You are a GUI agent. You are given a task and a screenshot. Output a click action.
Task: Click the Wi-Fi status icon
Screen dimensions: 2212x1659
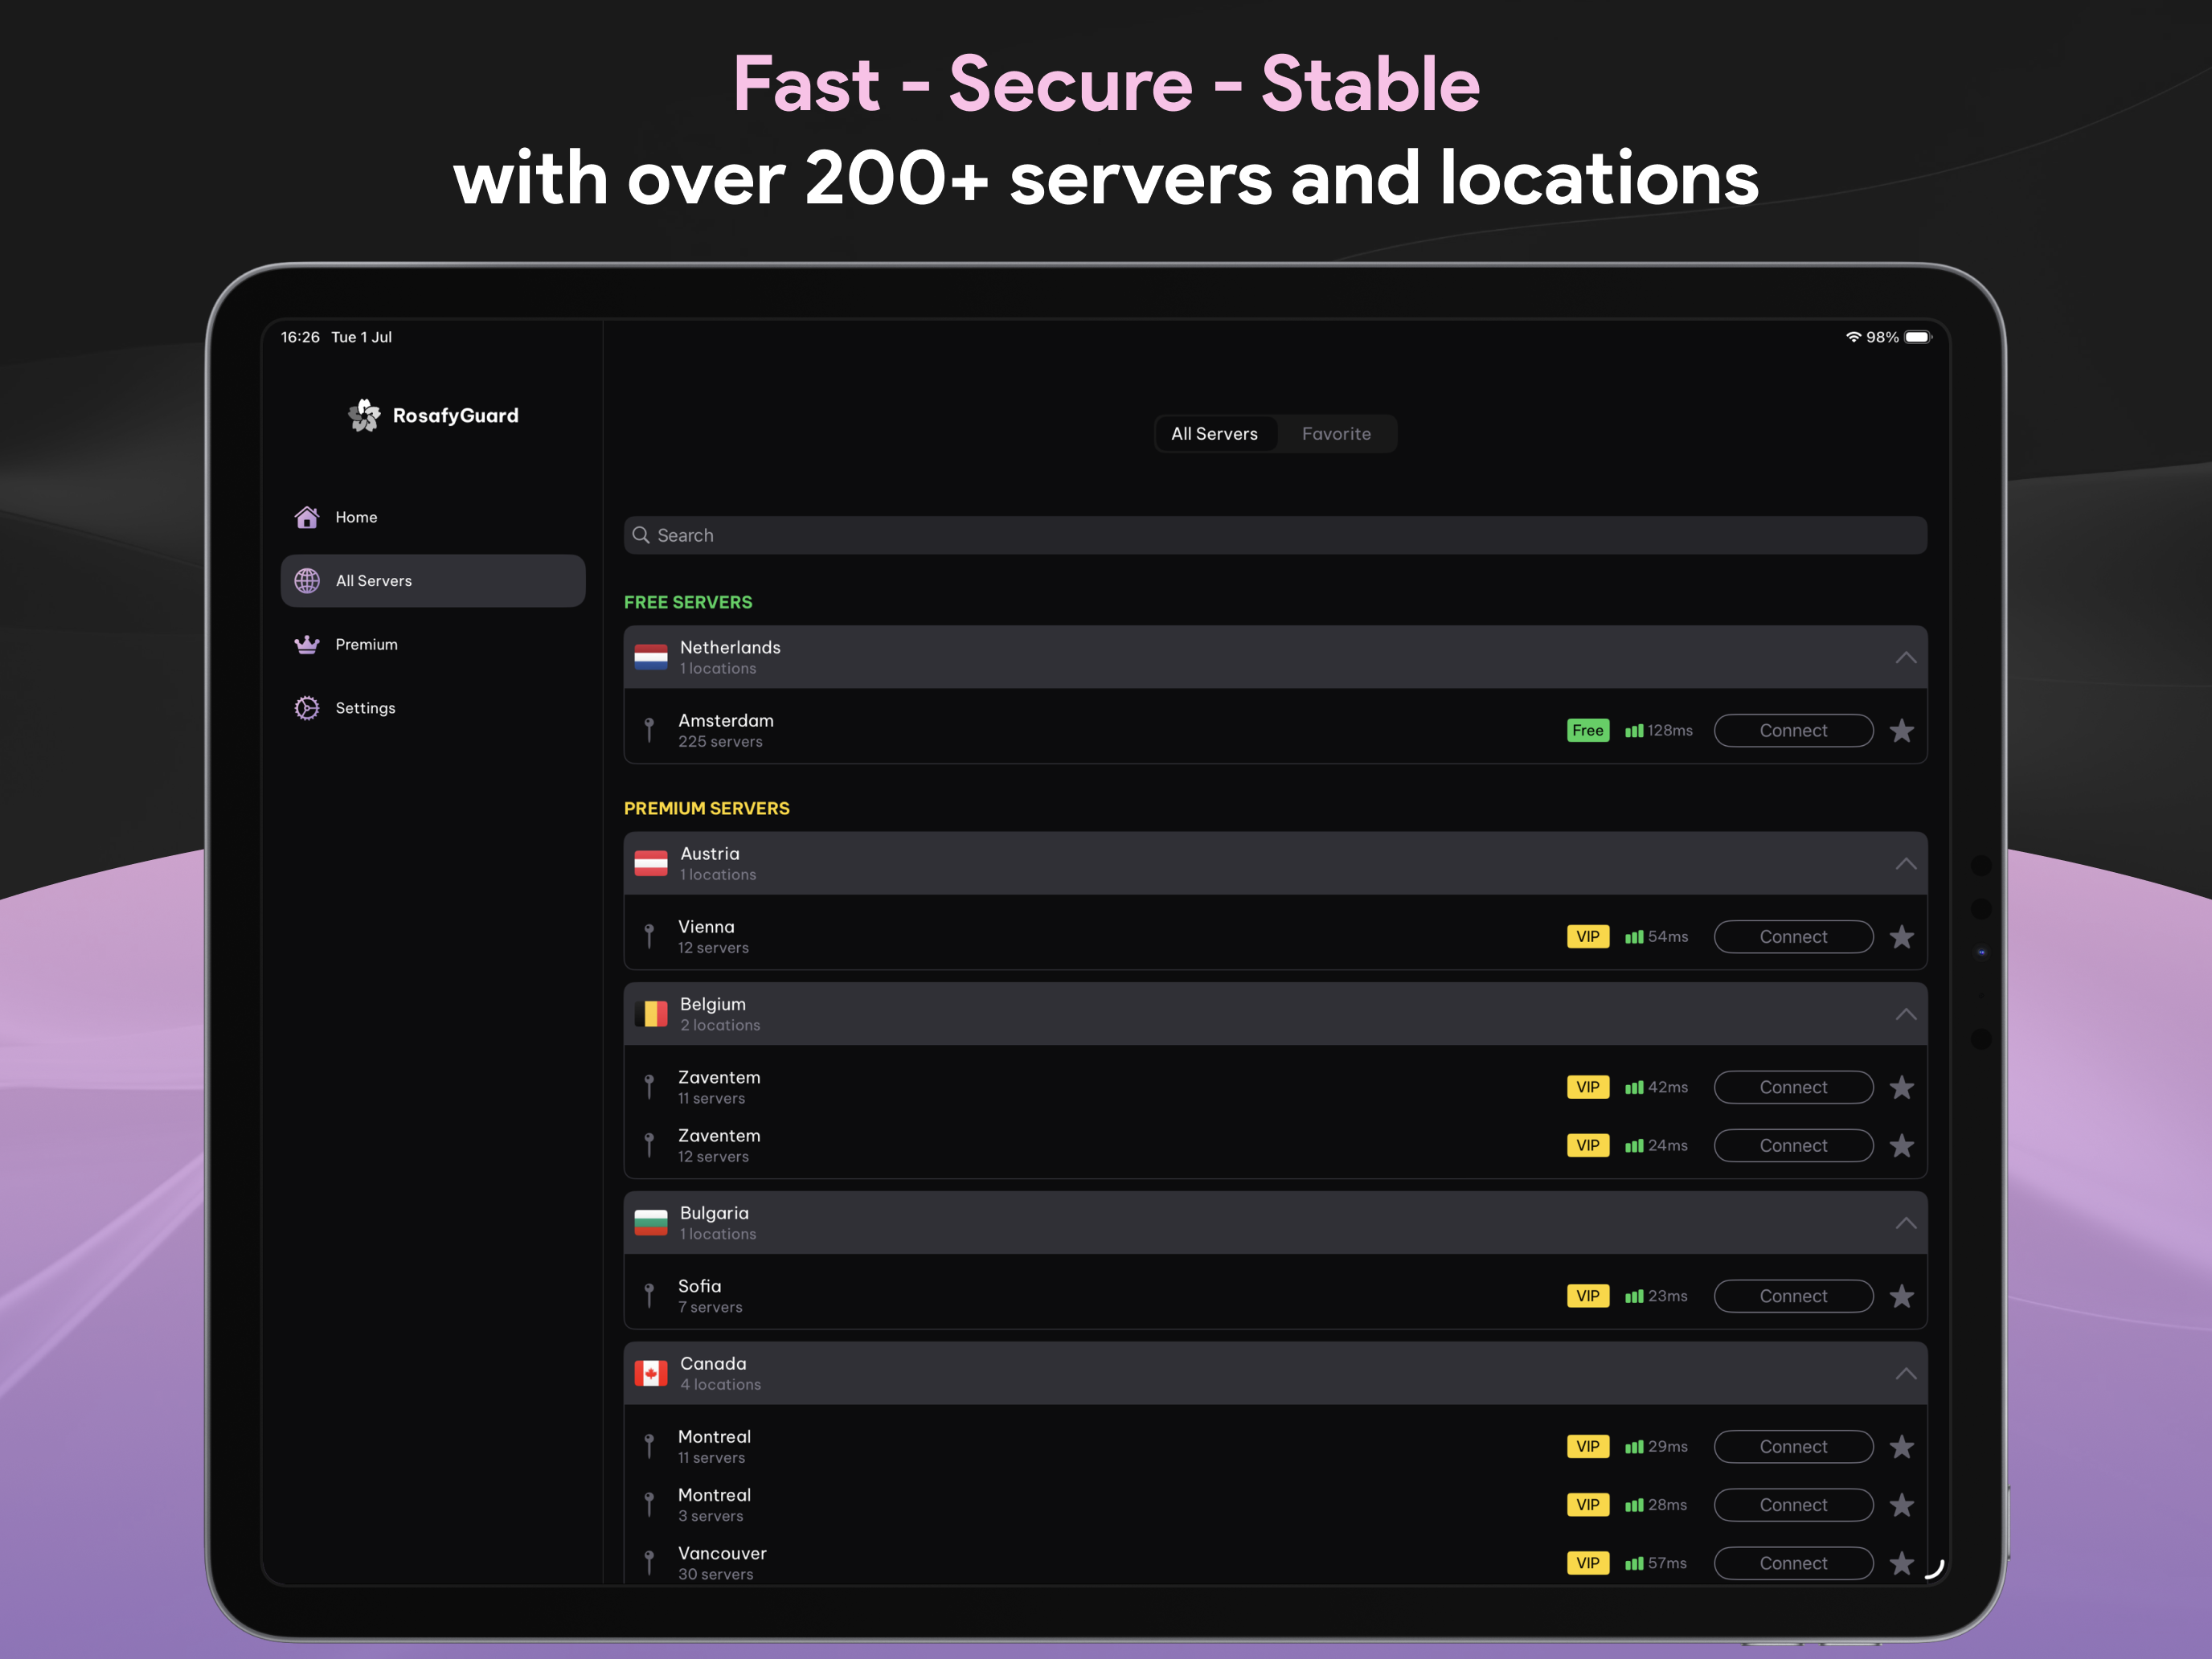(x=1853, y=337)
